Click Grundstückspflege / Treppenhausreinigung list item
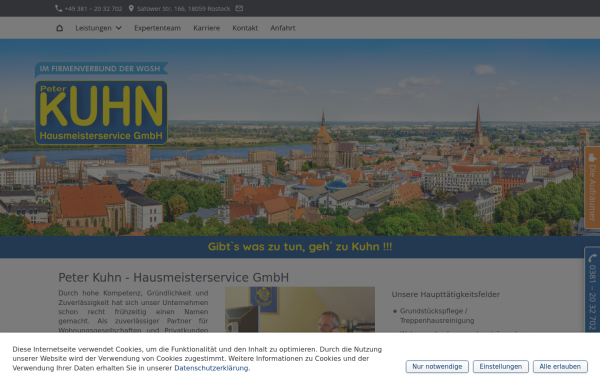This screenshot has width=600, height=375. pyautogui.click(x=437, y=316)
